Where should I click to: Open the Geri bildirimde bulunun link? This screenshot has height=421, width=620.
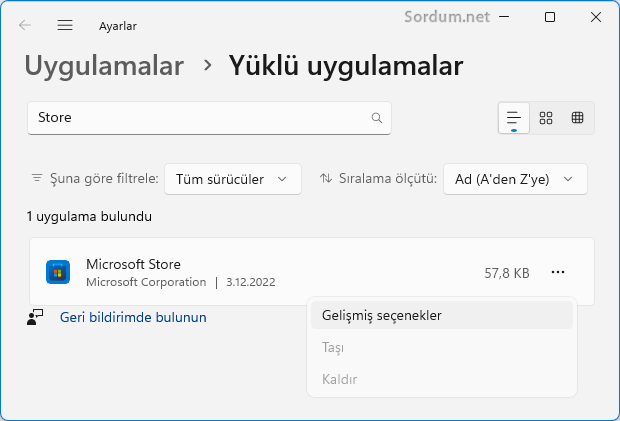(x=133, y=317)
